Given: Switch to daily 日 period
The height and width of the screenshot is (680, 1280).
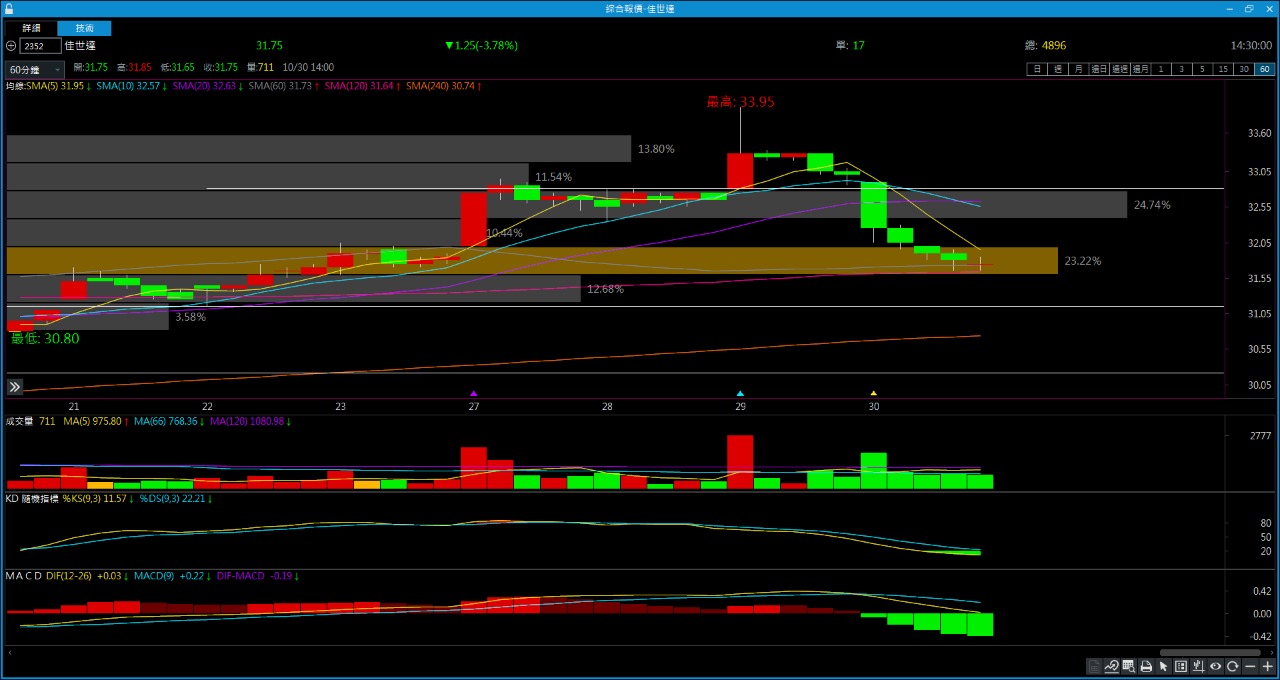Looking at the screenshot, I should pos(1037,69).
